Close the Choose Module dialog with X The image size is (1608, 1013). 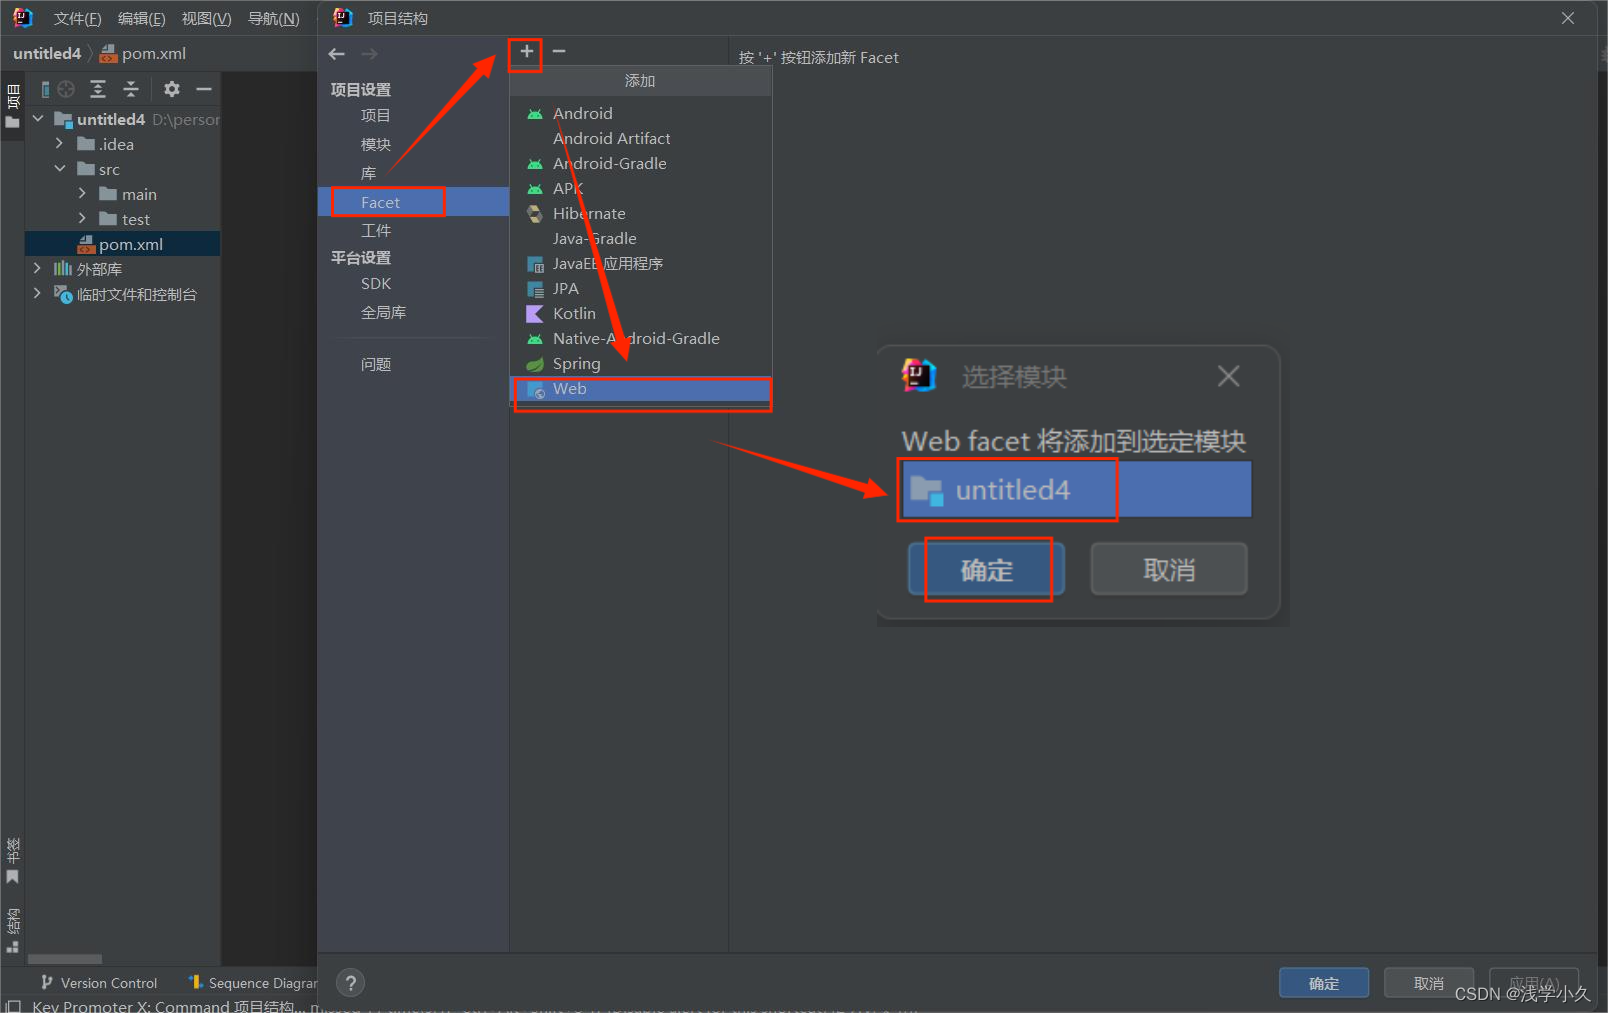[1228, 376]
